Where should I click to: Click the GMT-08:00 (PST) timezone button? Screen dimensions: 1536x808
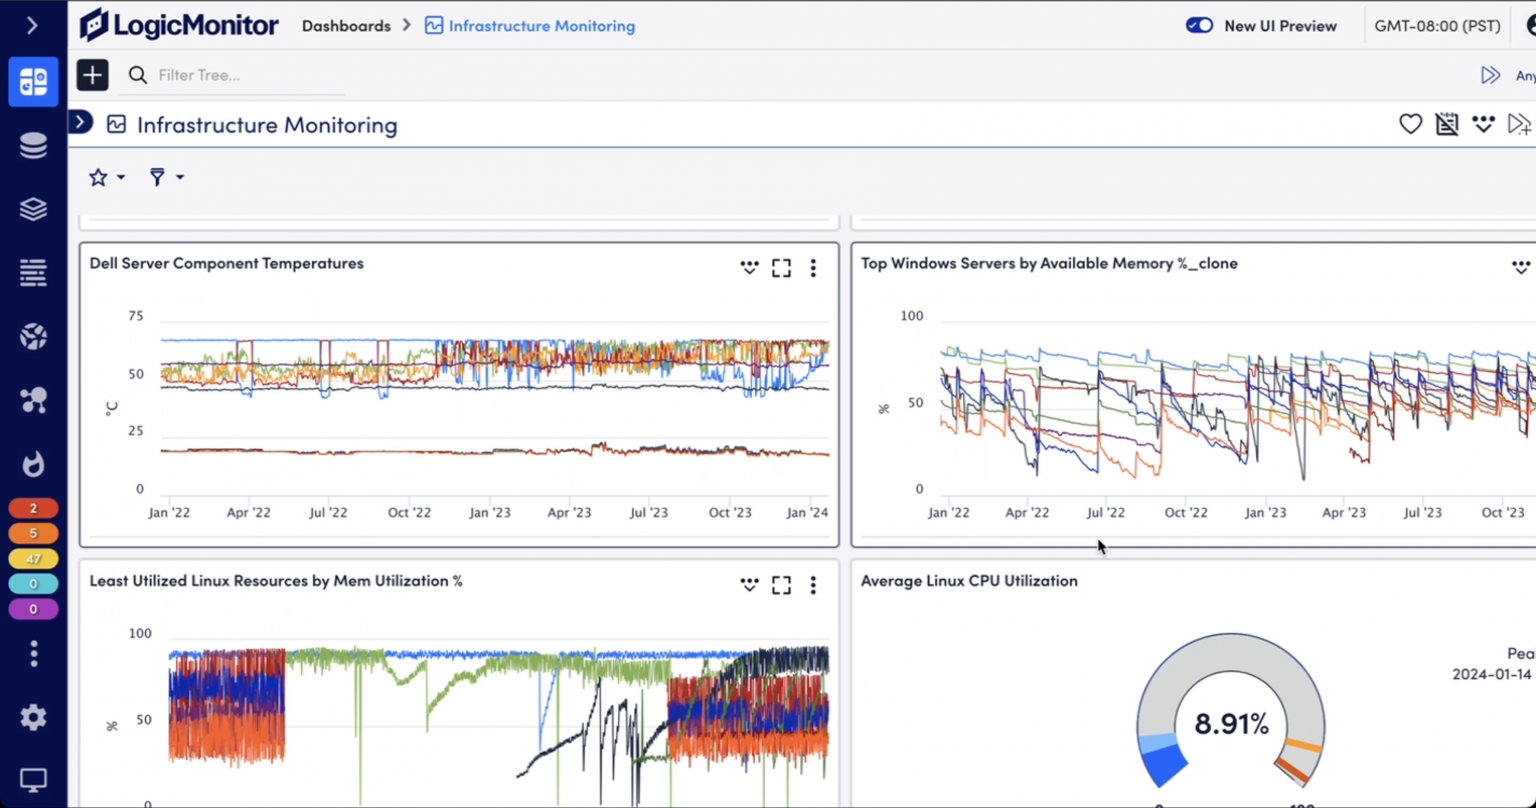(1437, 26)
